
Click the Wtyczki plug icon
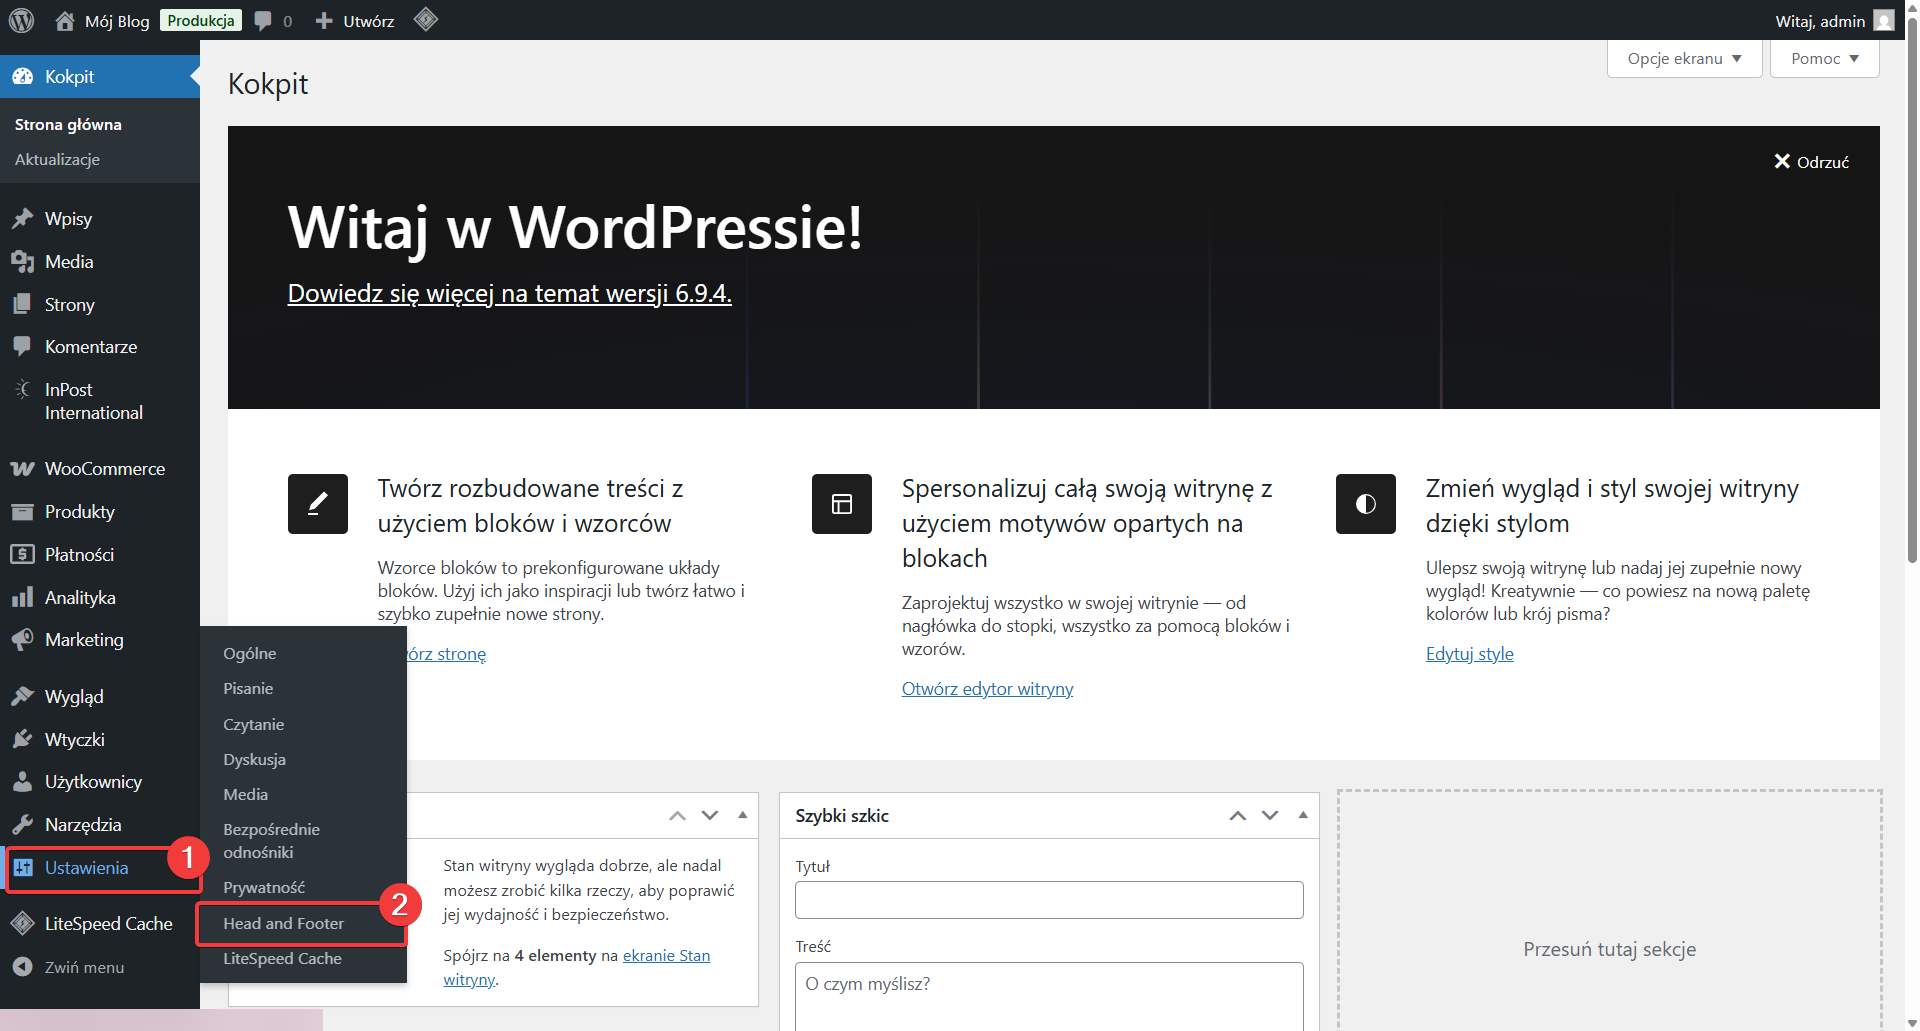coord(22,740)
